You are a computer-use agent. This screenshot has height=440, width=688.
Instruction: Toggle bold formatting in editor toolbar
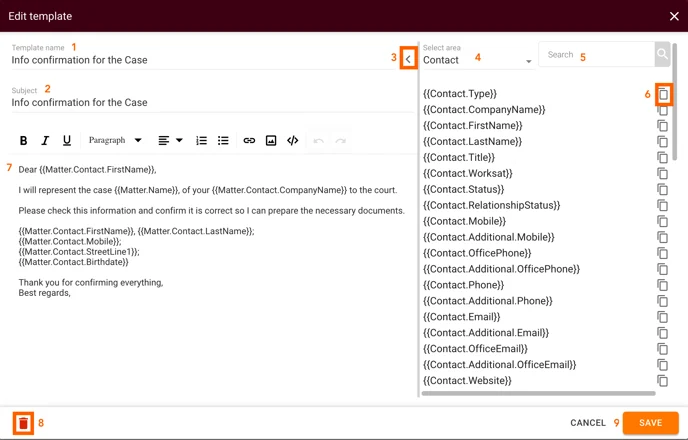(x=24, y=140)
